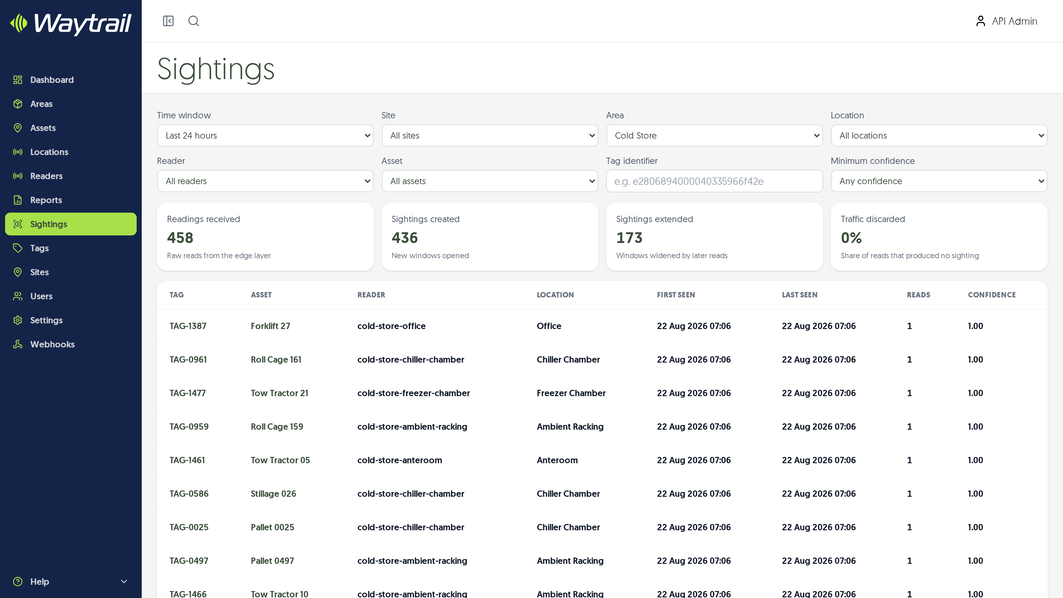
Task: Go to Reports in sidebar
Action: (x=71, y=200)
